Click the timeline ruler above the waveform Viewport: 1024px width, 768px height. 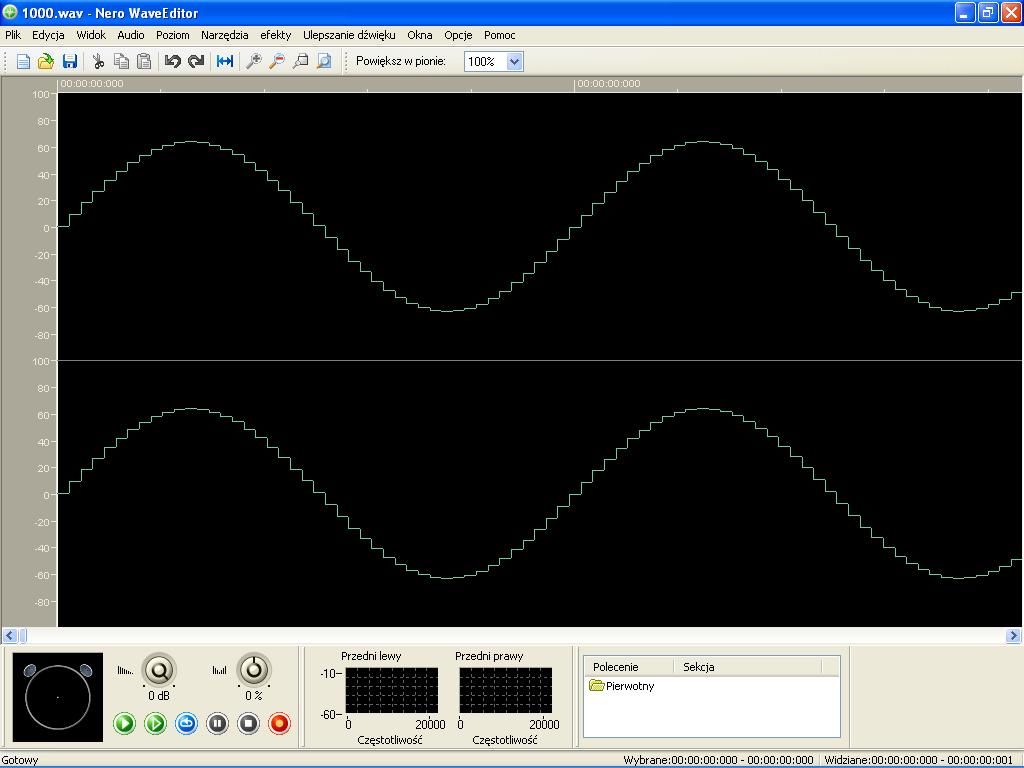[539, 84]
